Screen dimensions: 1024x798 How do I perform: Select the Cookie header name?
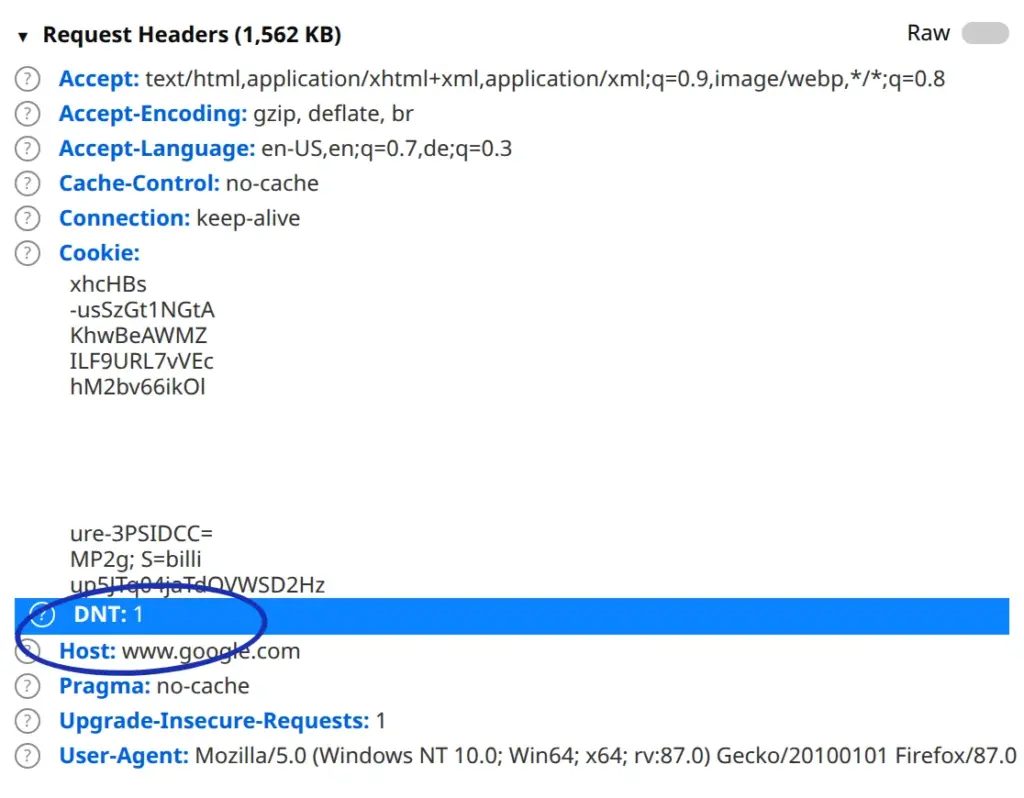point(99,253)
